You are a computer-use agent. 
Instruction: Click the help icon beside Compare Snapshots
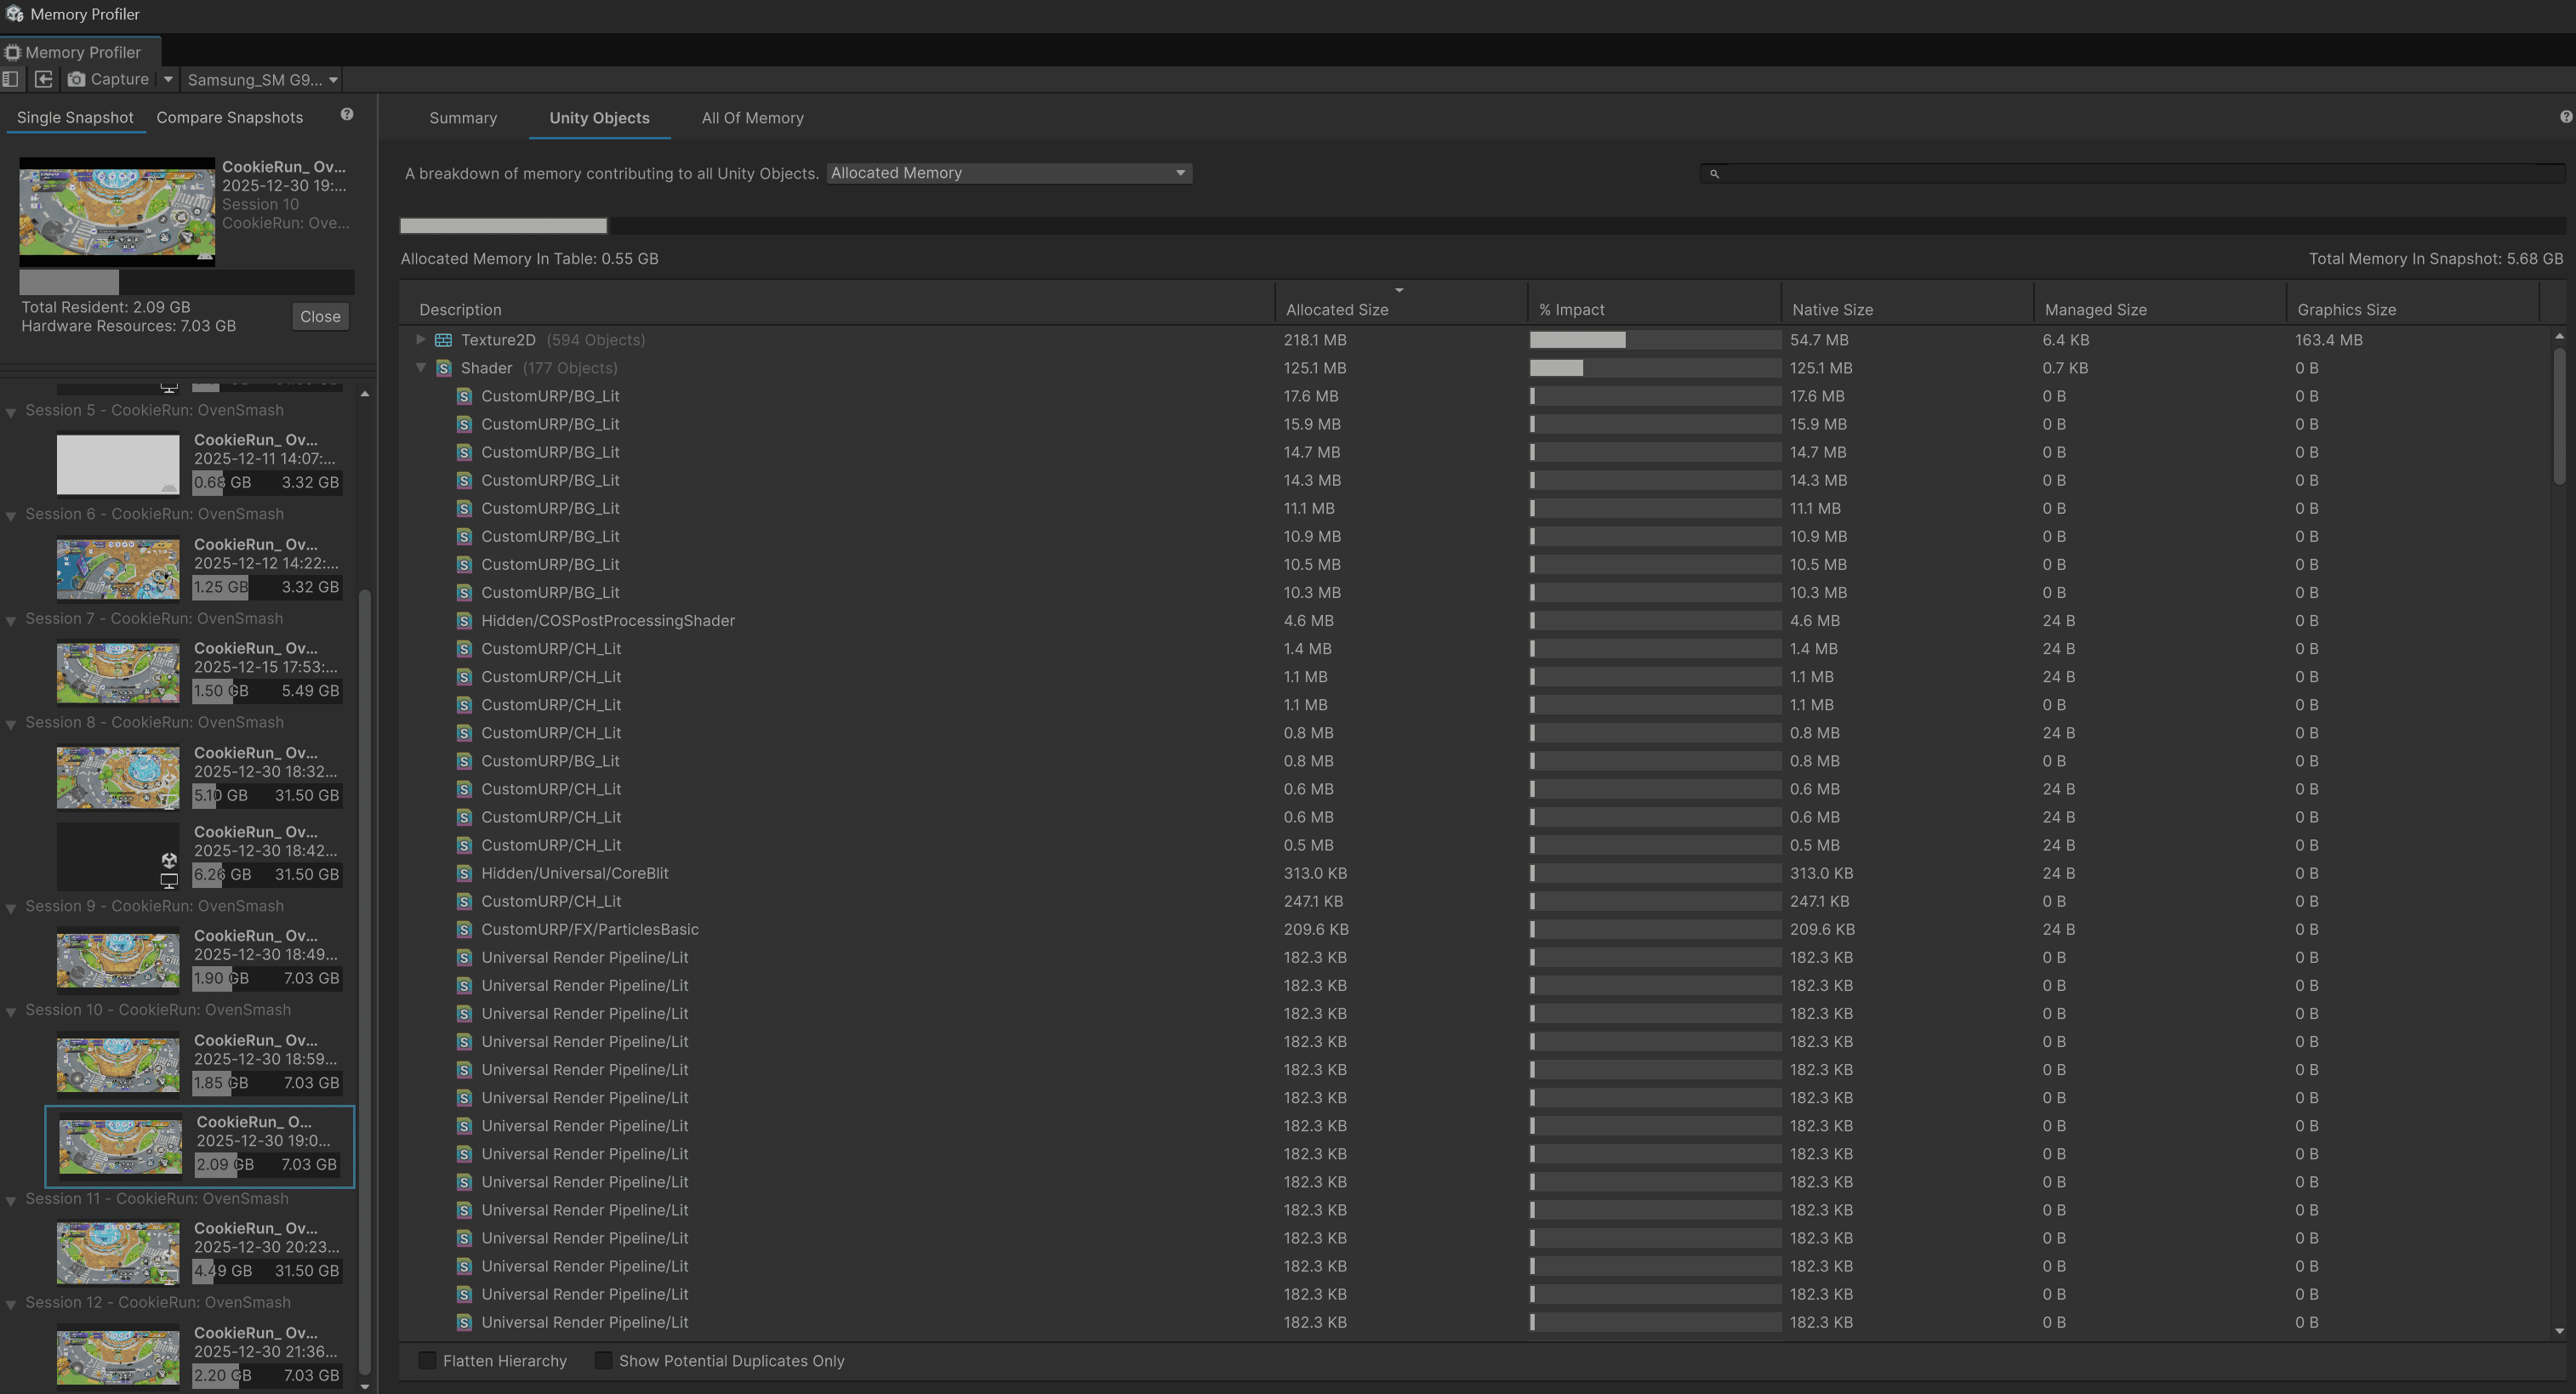pyautogui.click(x=347, y=114)
